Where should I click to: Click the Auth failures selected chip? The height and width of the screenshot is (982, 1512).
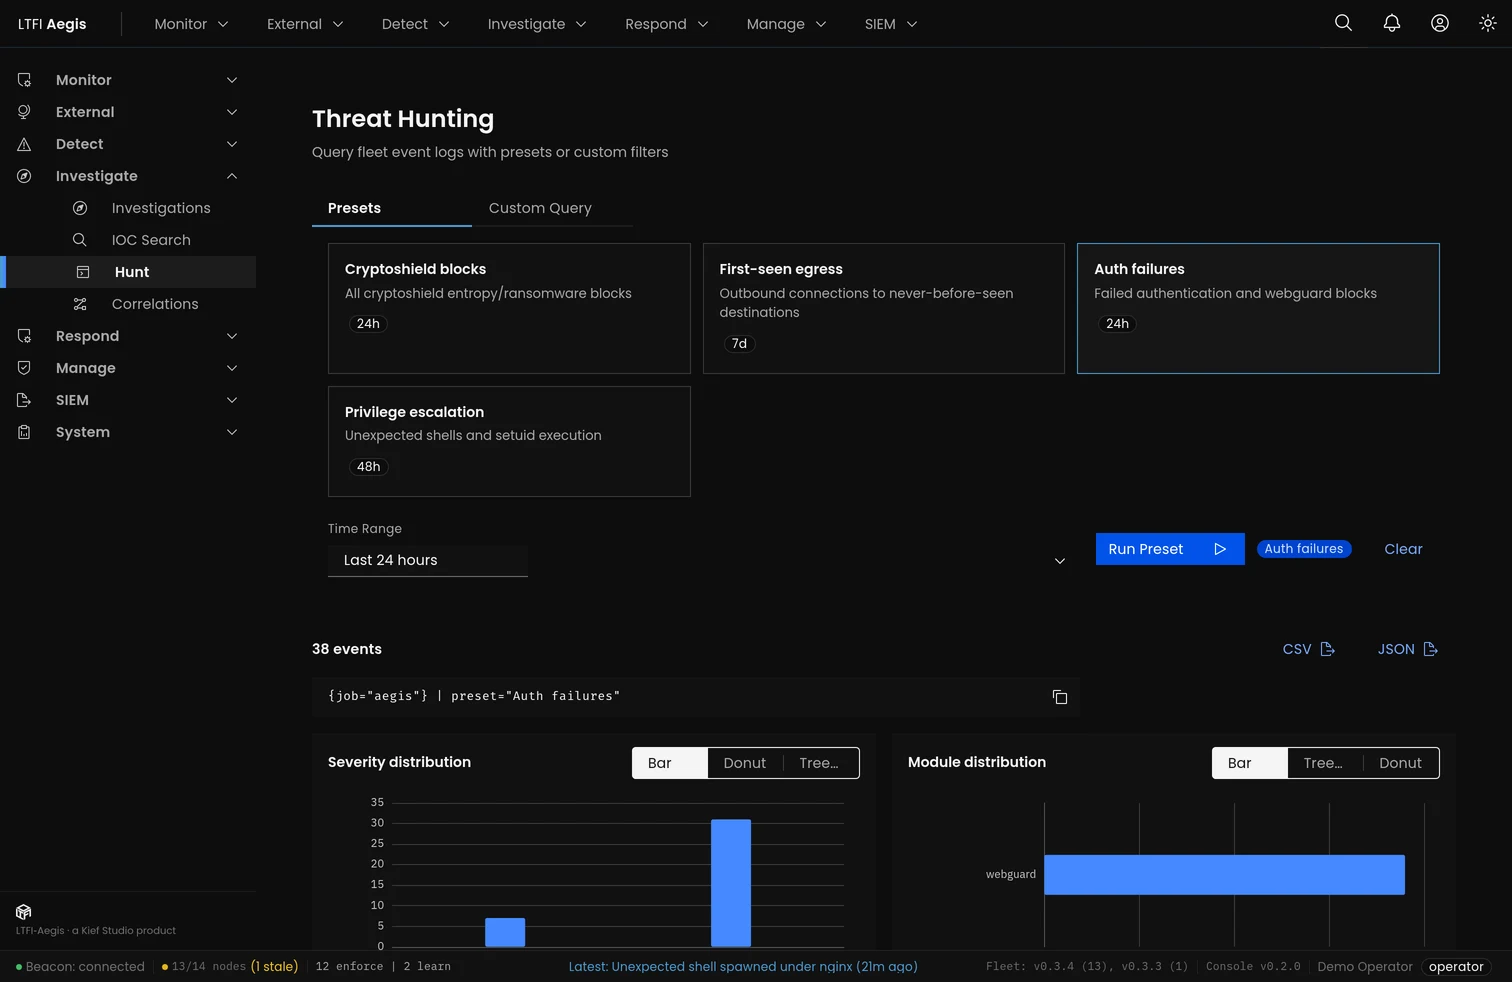click(x=1304, y=549)
